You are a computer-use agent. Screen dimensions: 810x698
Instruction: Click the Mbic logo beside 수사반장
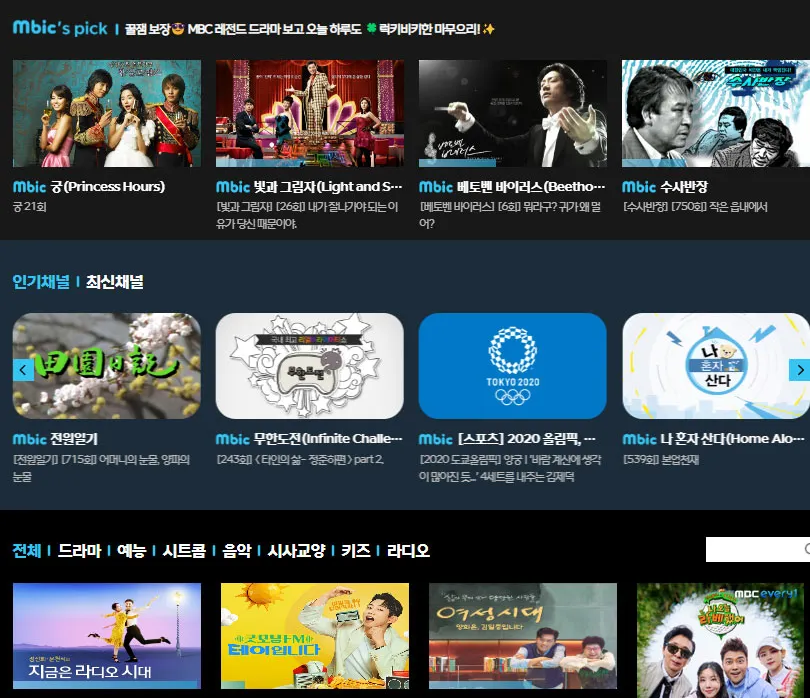638,186
